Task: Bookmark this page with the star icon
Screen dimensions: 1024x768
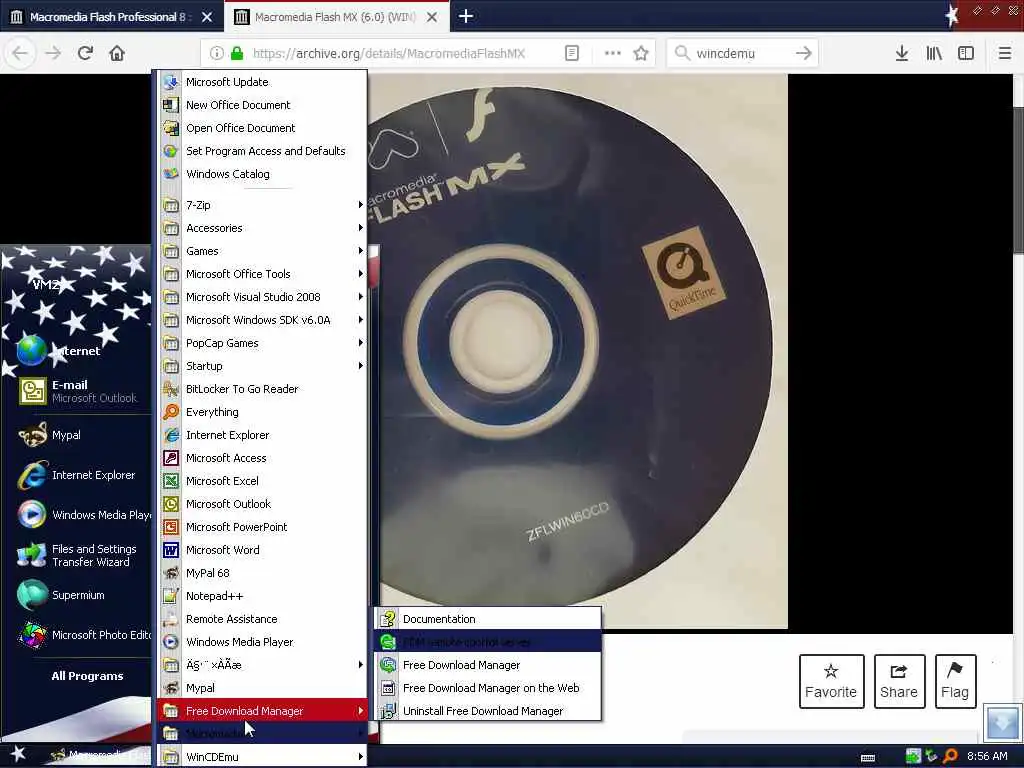Action: coord(641,54)
